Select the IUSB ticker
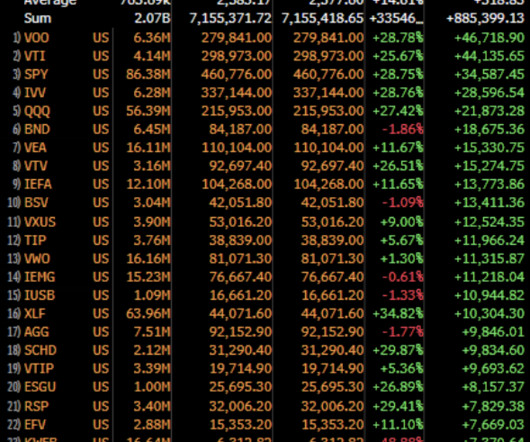The width and height of the screenshot is (530, 442). [x=40, y=295]
